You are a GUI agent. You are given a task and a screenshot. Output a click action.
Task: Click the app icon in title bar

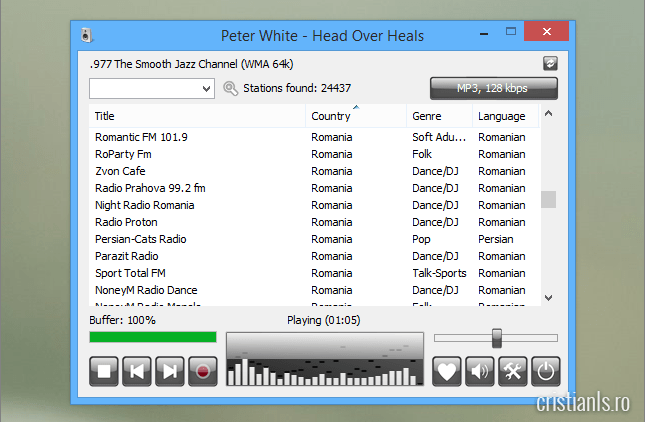coord(87,36)
